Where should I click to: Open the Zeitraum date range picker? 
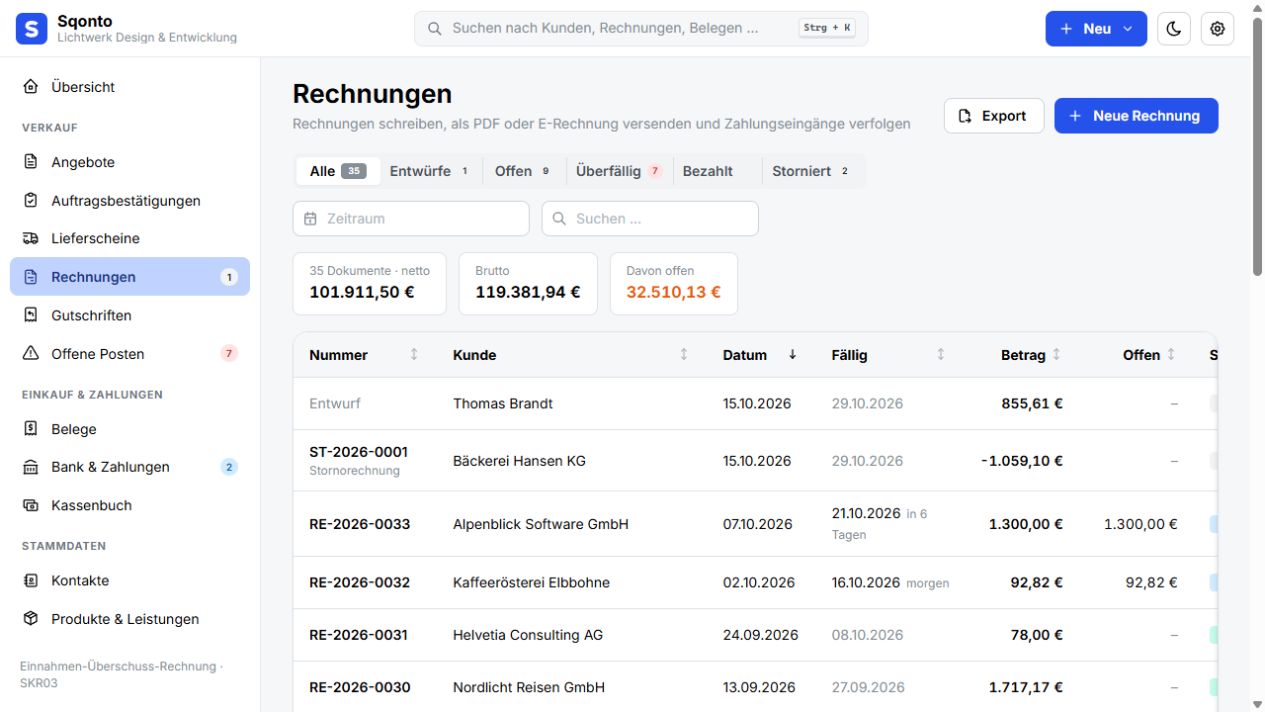pos(411,218)
